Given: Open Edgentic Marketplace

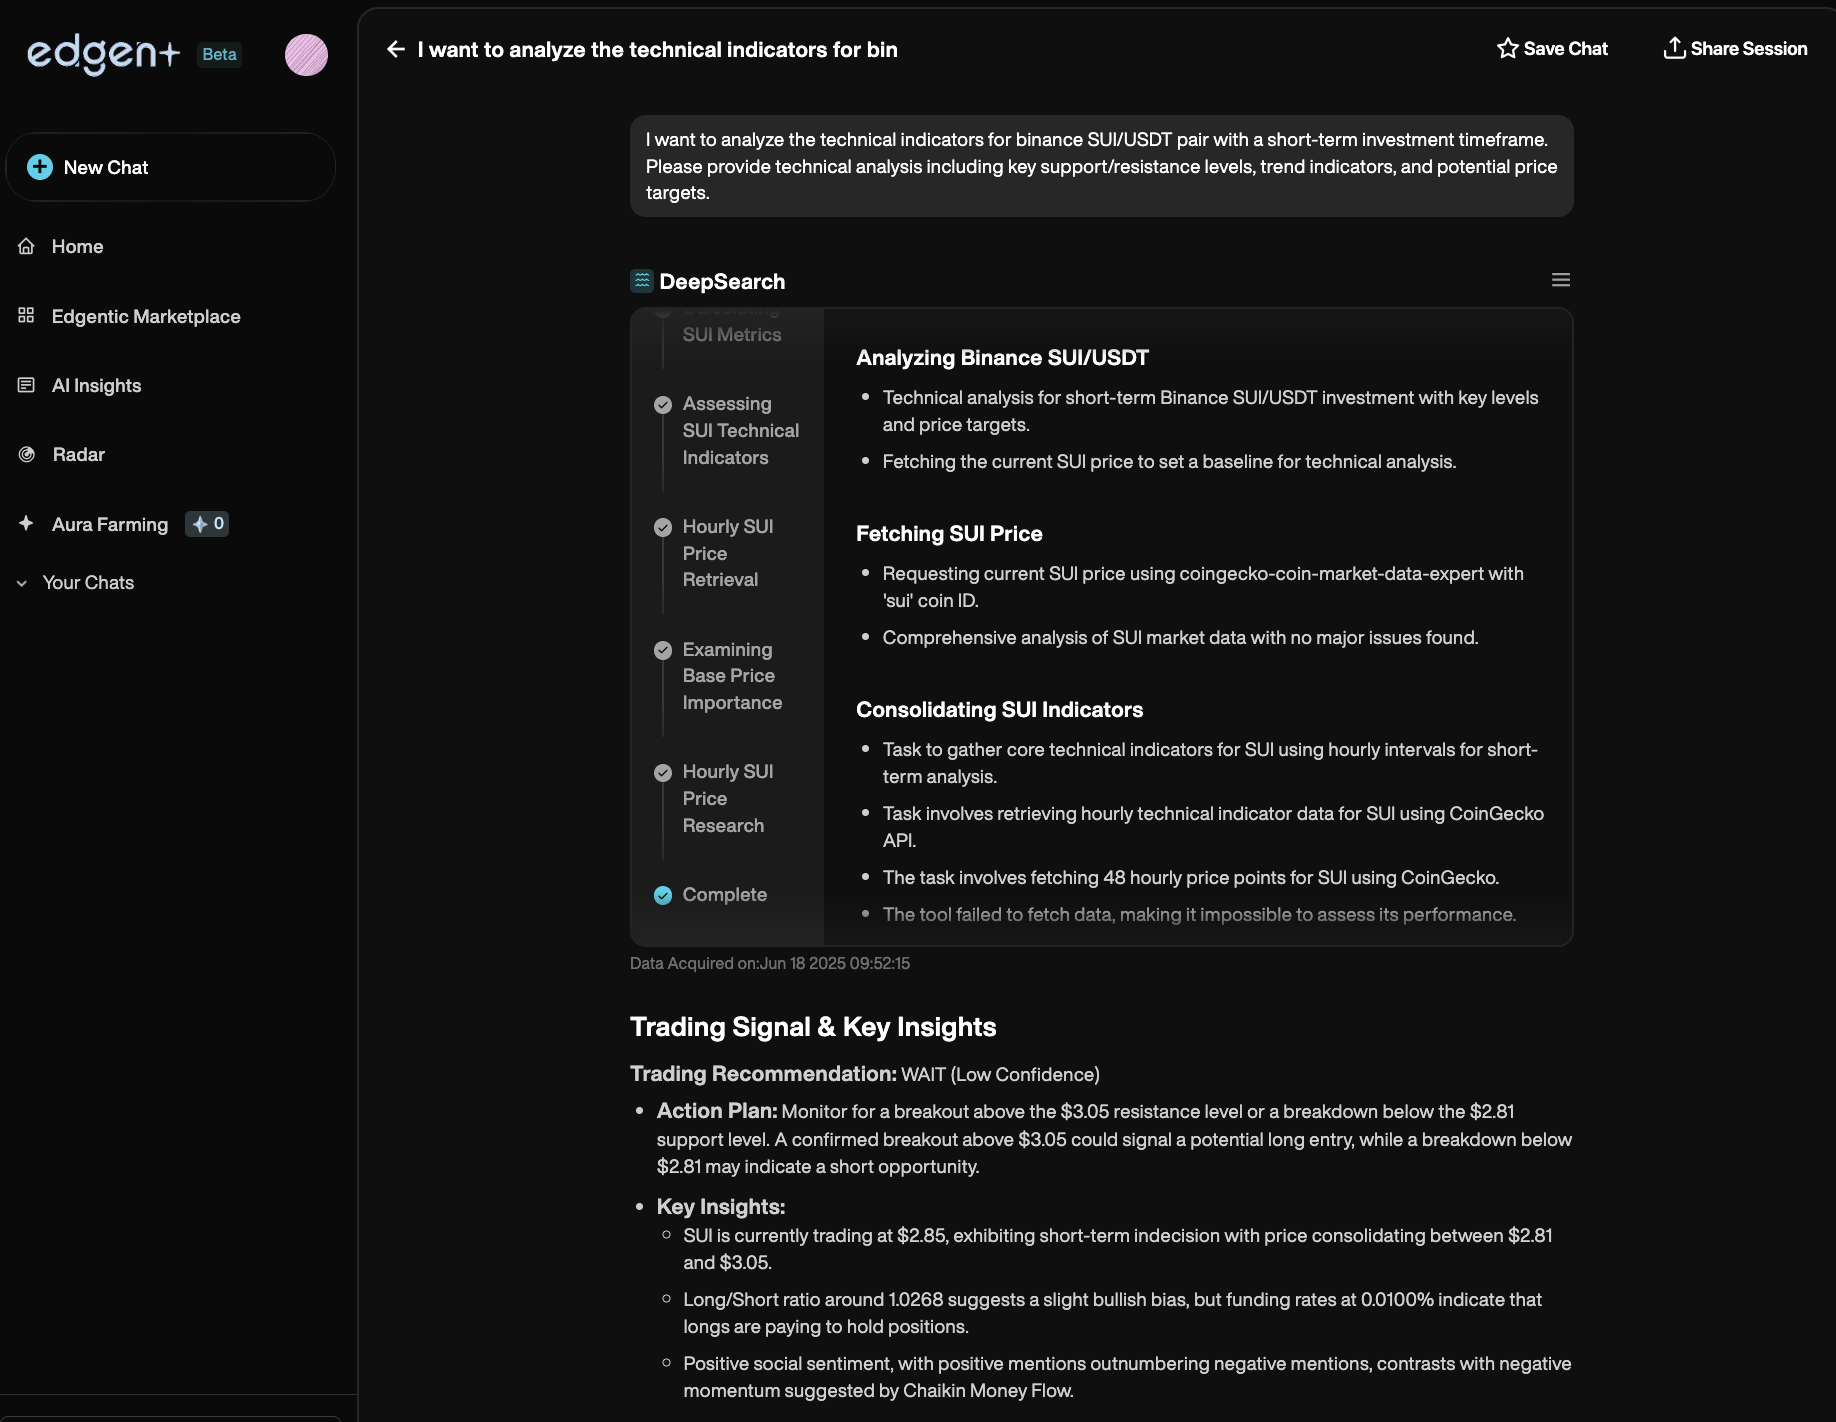Looking at the screenshot, I should coord(145,316).
